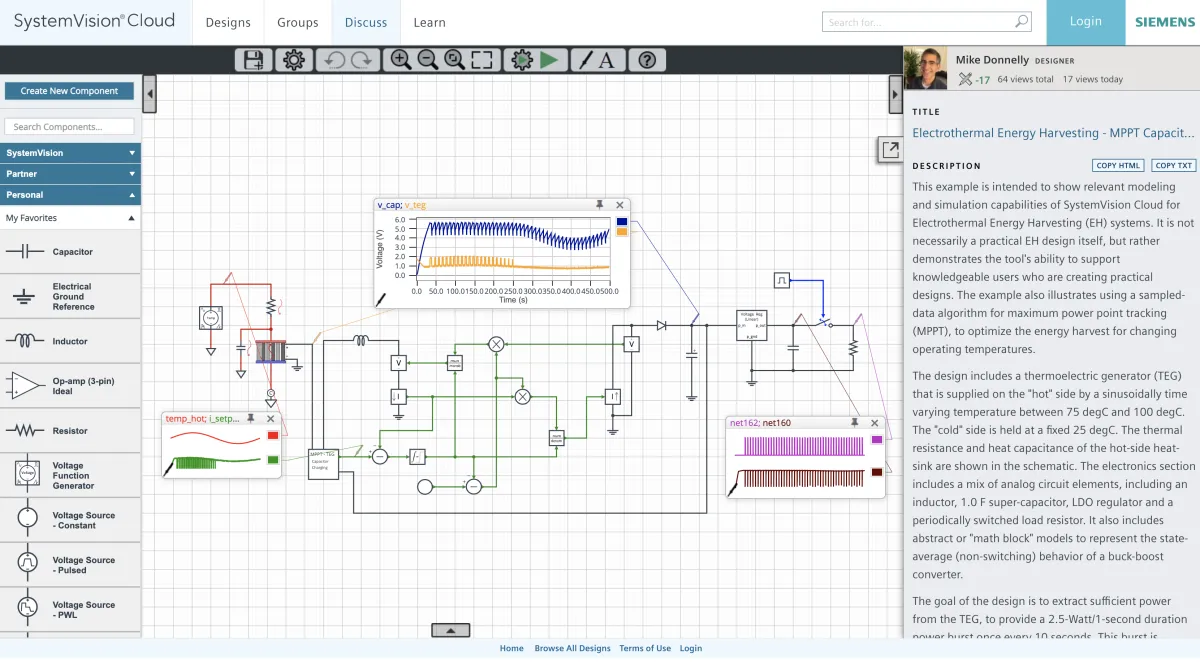The width and height of the screenshot is (1200, 662).
Task: Select the MPPT-TEG block in schematic
Action: click(323, 463)
